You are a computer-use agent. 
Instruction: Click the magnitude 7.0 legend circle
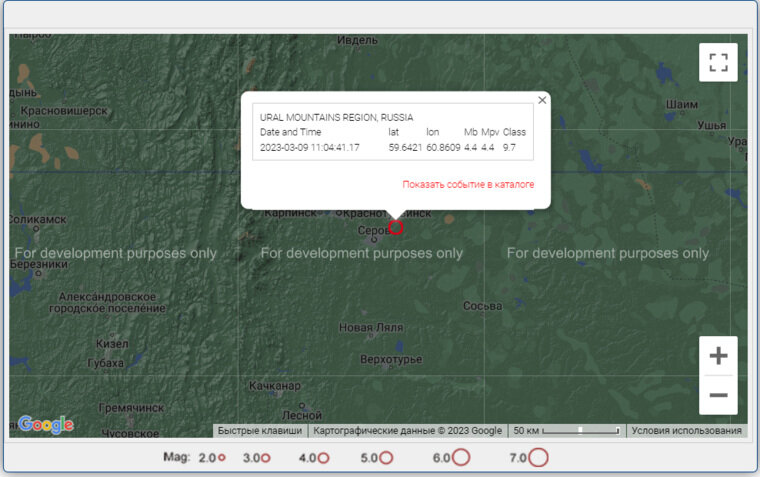(538, 457)
